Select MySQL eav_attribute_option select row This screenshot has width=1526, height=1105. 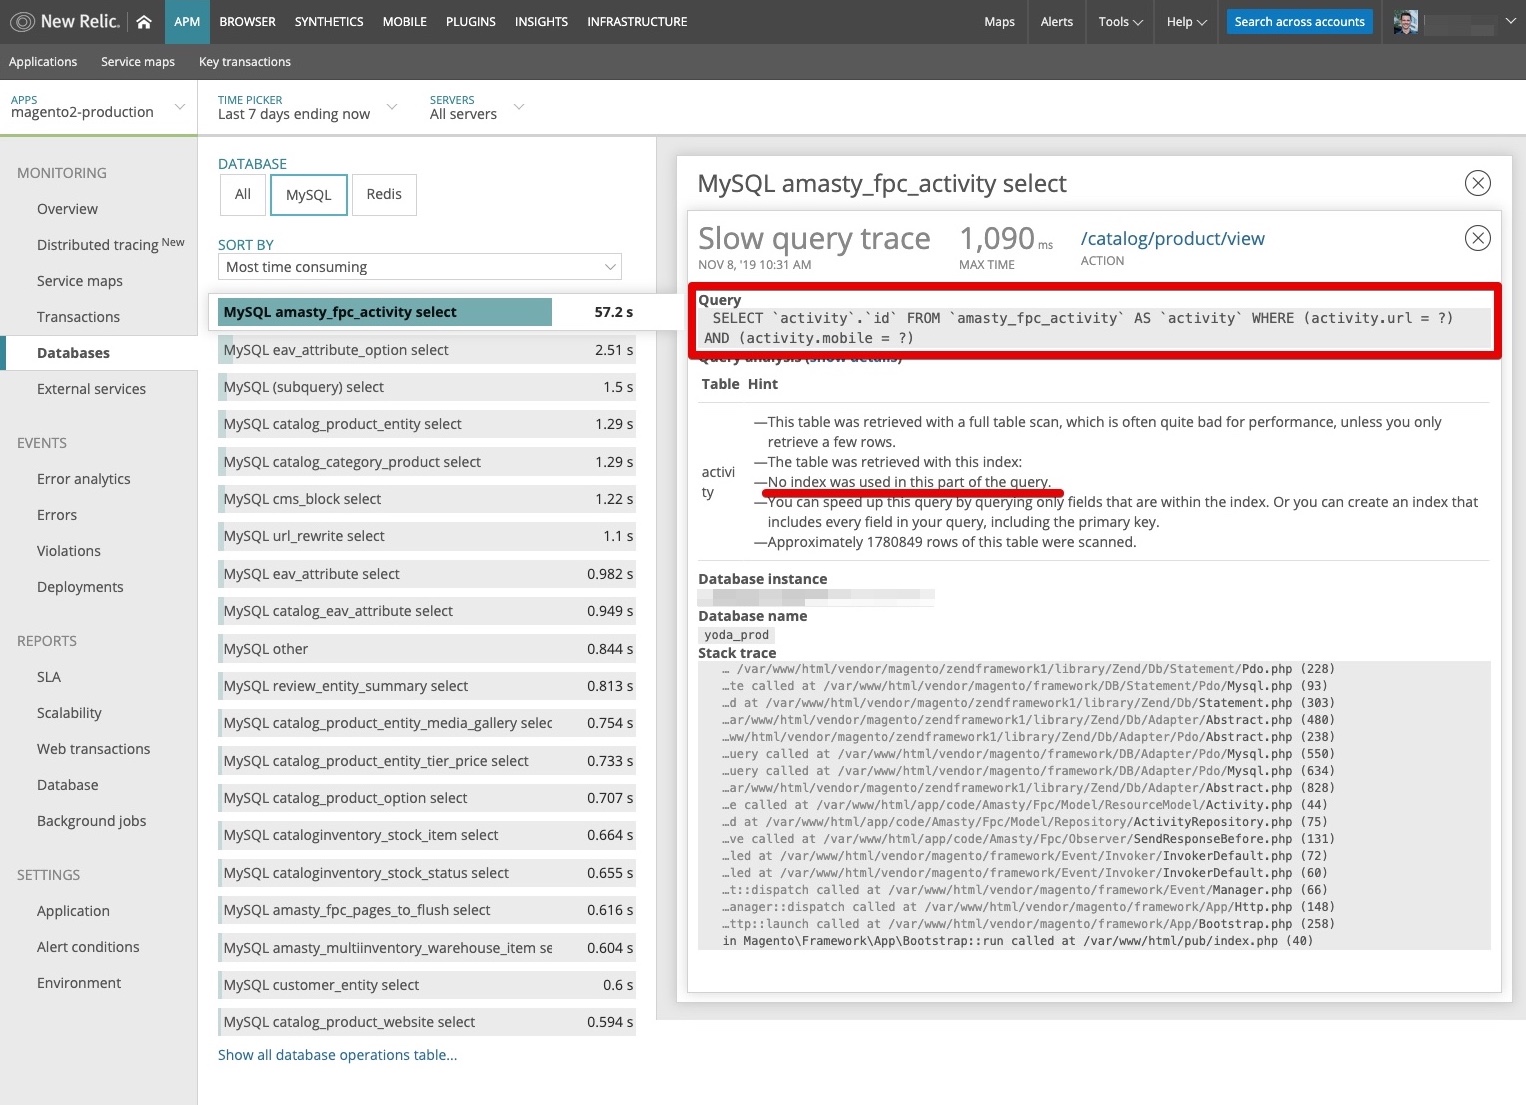(427, 350)
